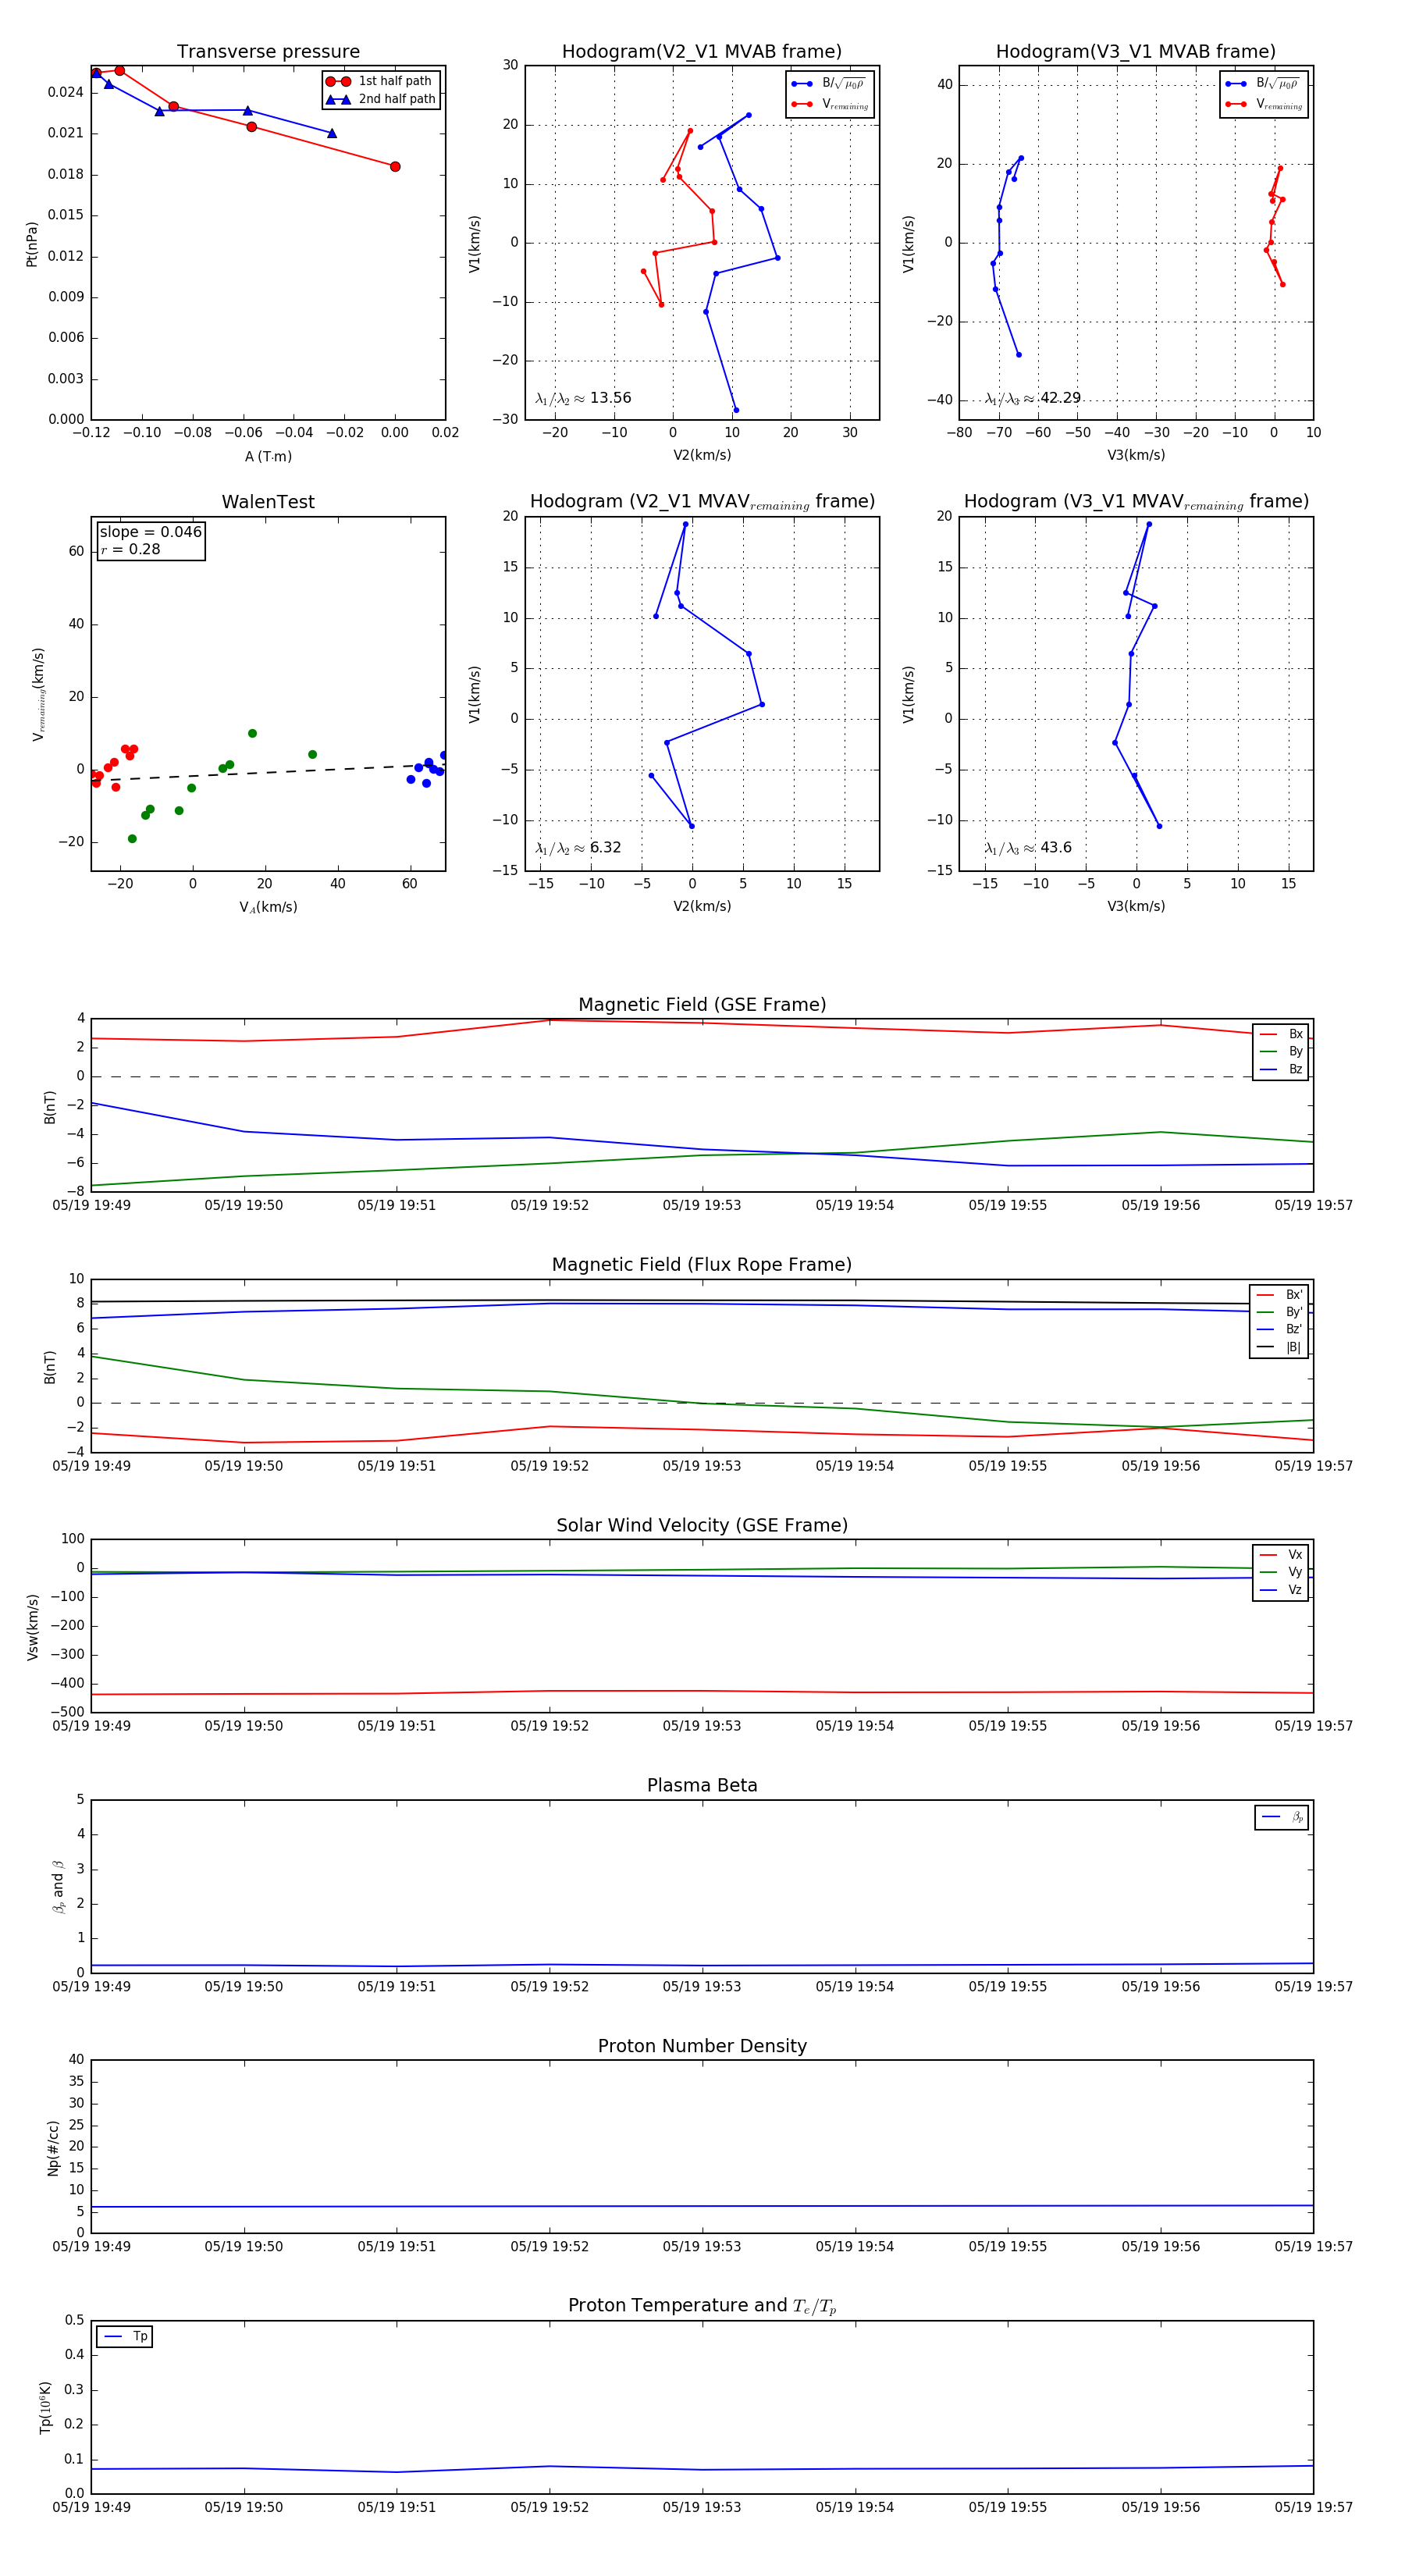This screenshot has height=2576, width=1405.
Task: Click title 'Hodogram (V3_V1 MVAVremaining frame)'
Action: [x=1136, y=502]
